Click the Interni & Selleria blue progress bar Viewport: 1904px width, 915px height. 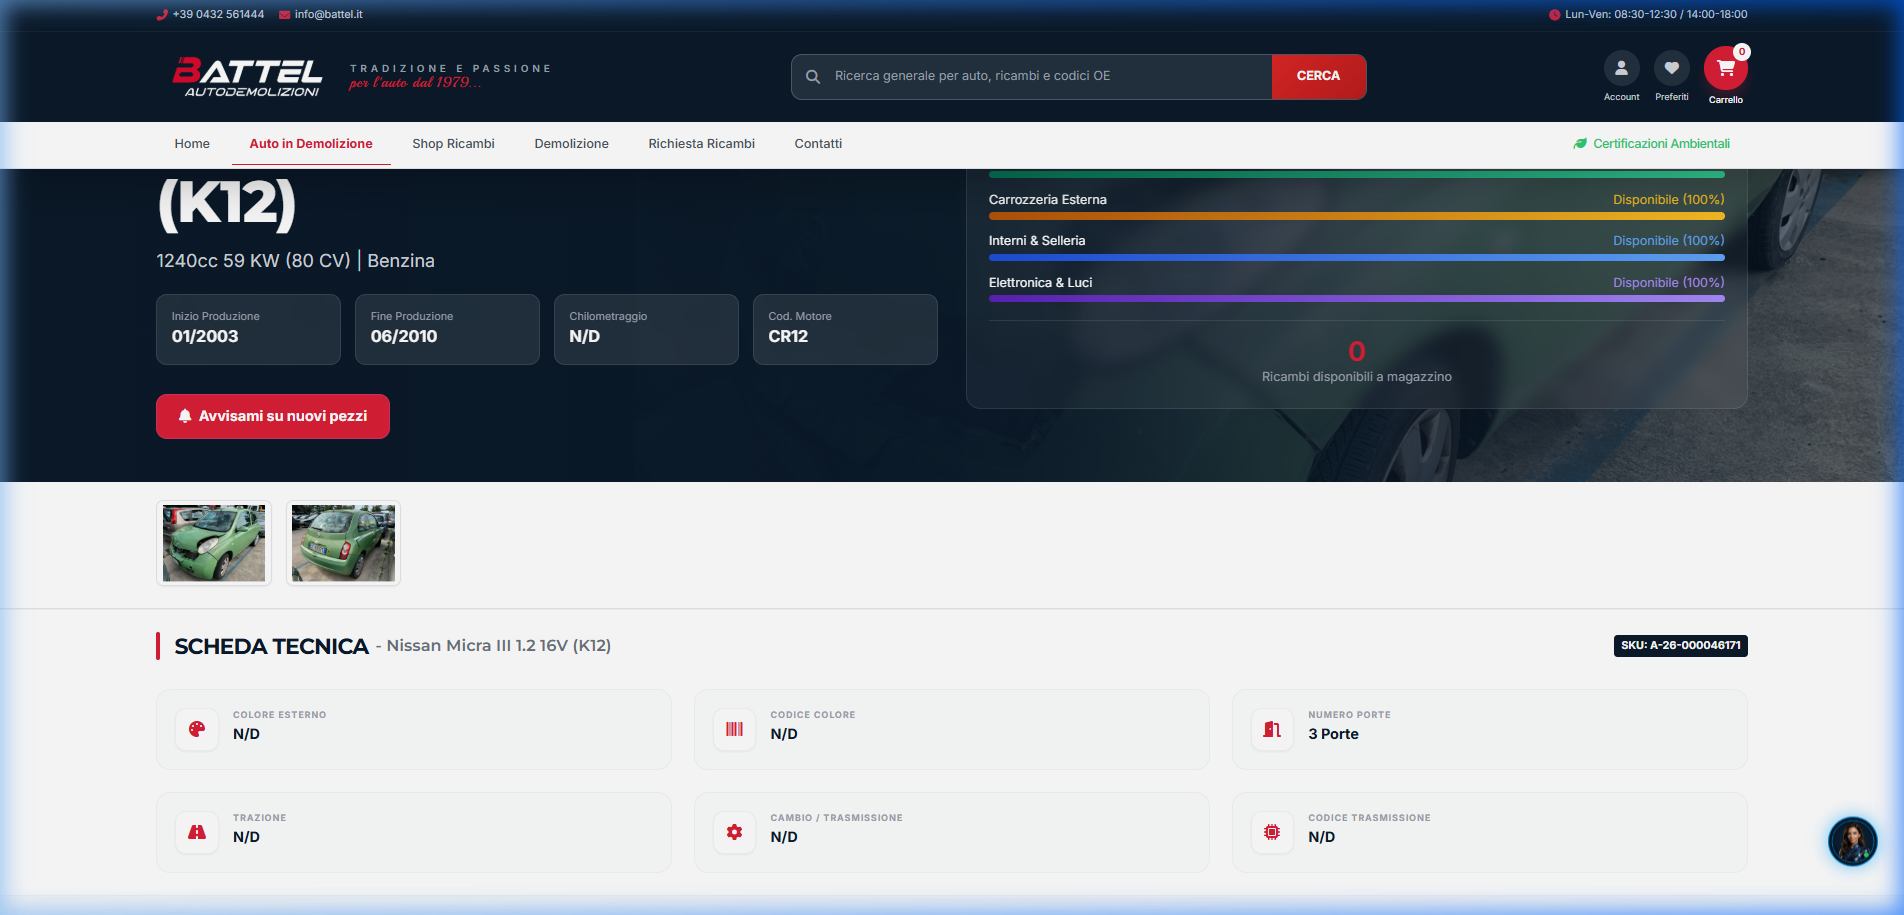click(1356, 257)
